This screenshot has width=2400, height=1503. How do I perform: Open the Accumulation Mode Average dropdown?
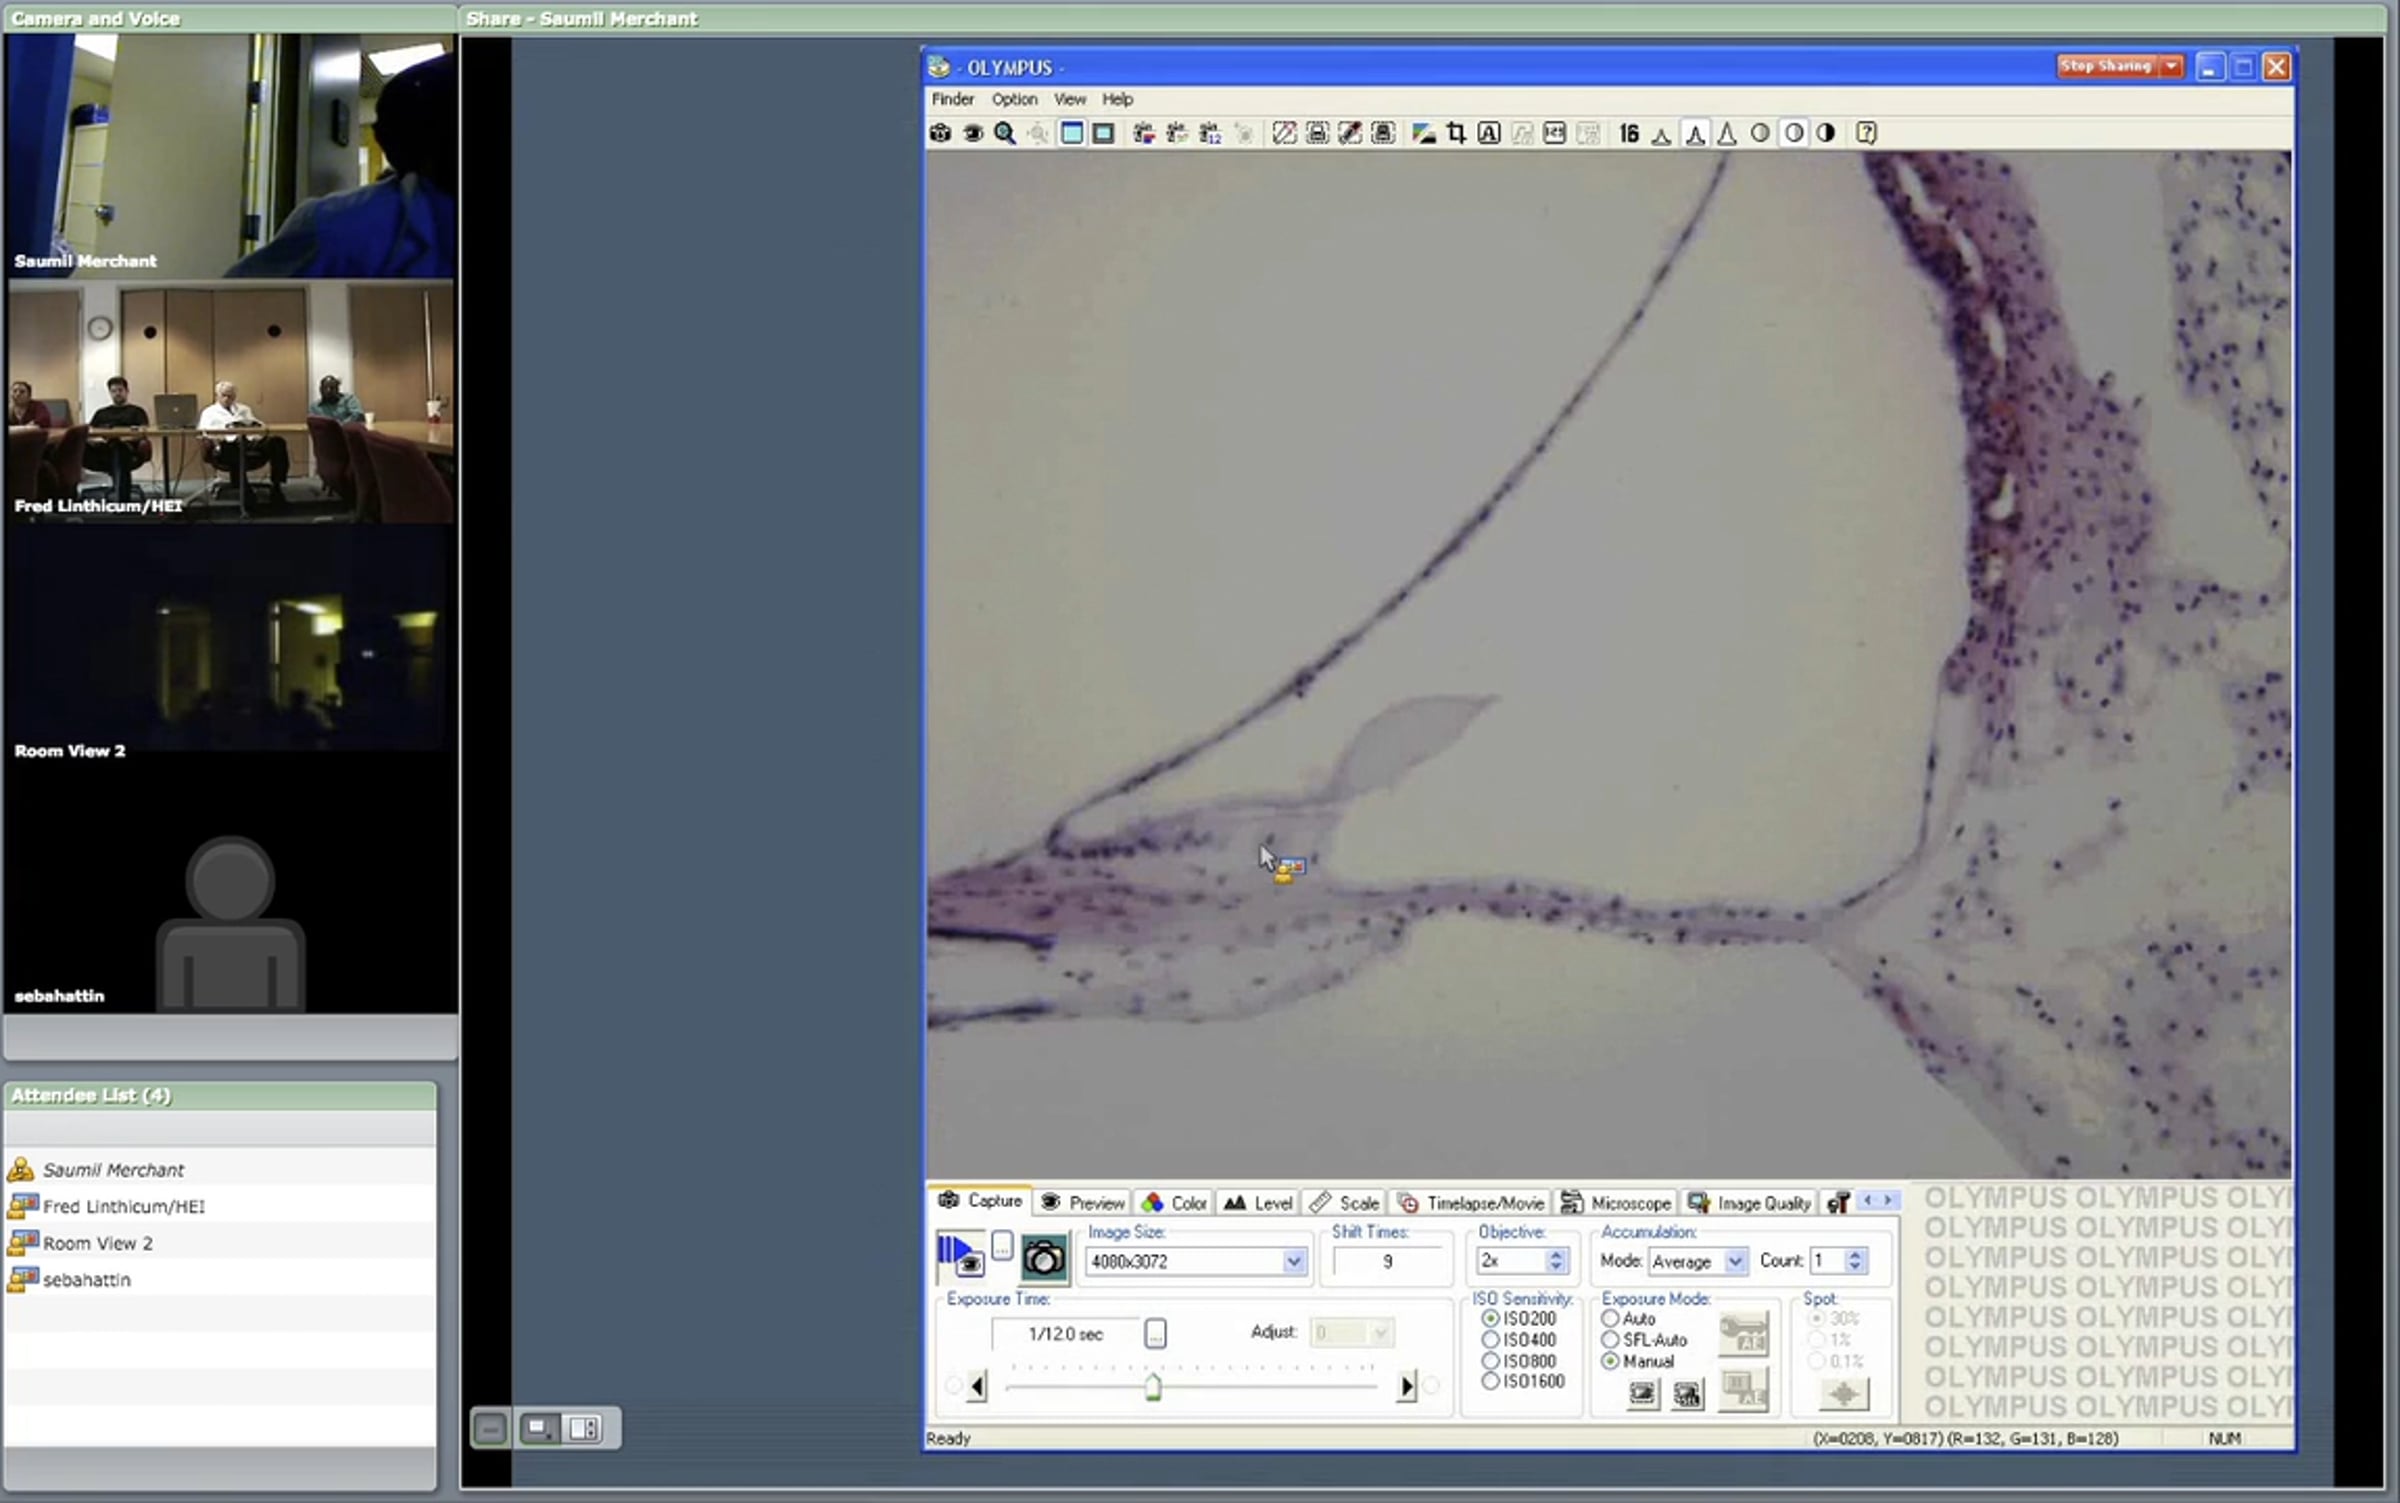(x=1735, y=1262)
